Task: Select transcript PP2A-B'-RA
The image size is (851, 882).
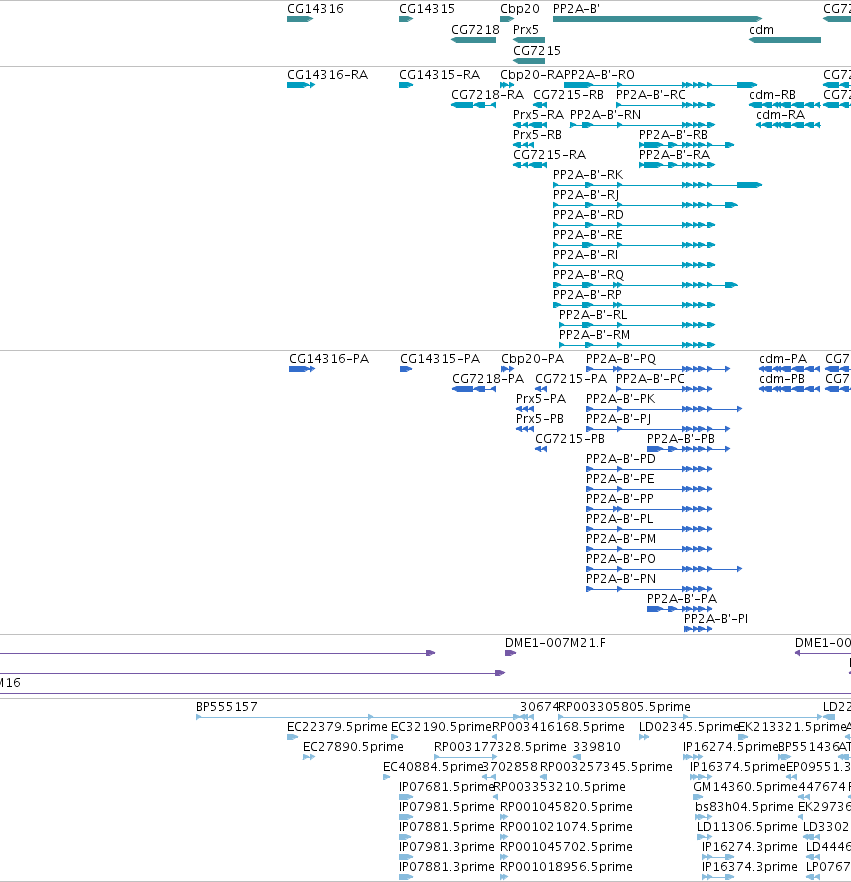Action: (674, 155)
